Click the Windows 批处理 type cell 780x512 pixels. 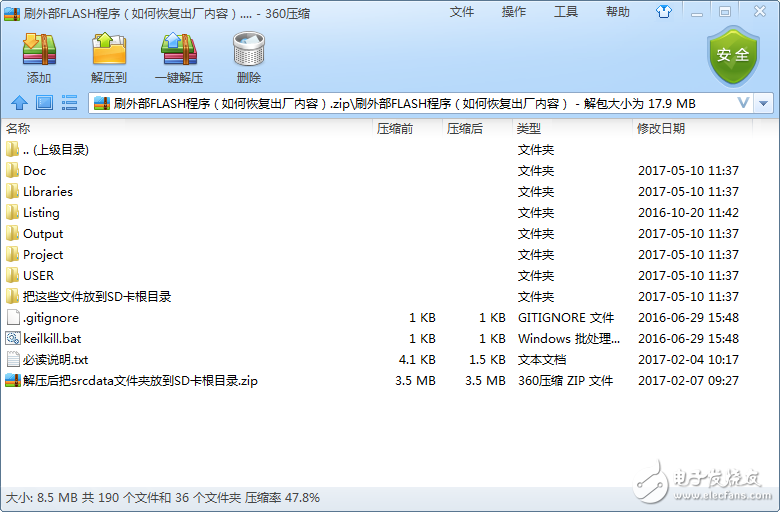coord(569,339)
